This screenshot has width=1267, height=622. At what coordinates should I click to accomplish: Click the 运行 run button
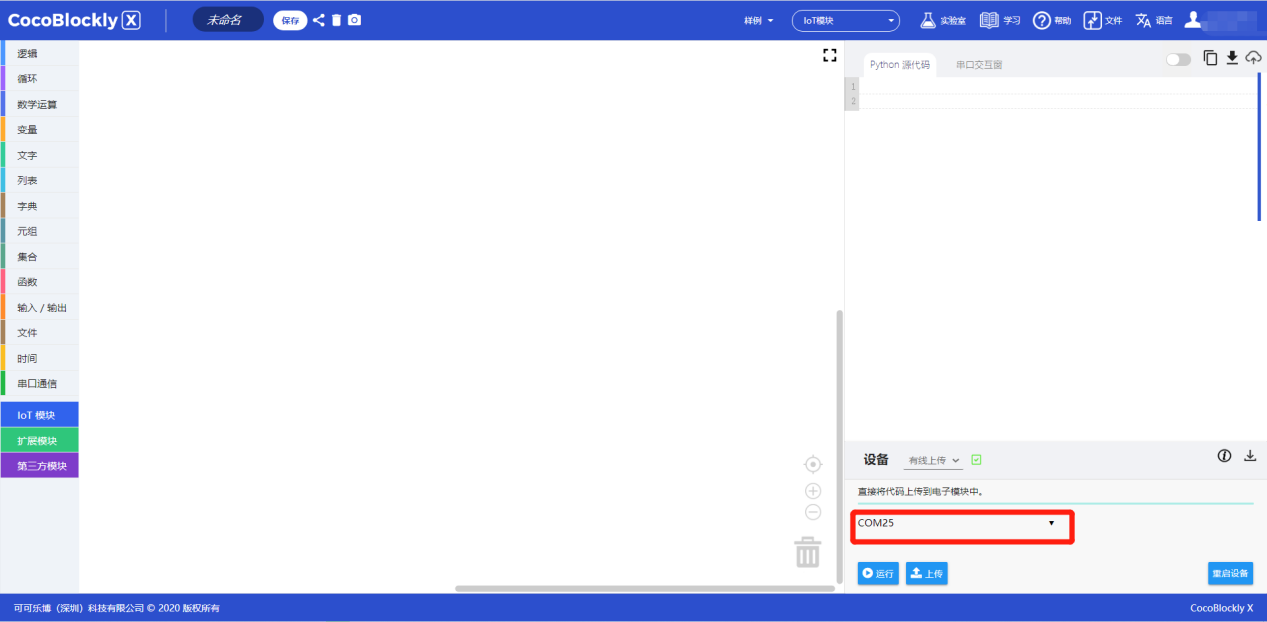point(878,573)
